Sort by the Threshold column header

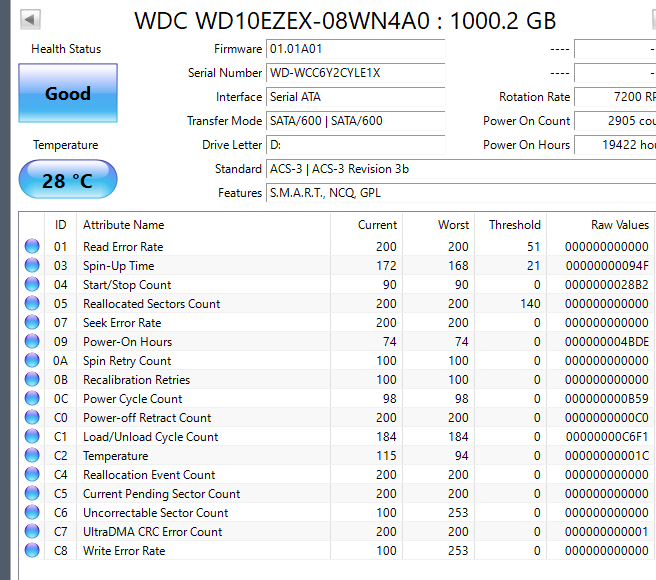click(x=510, y=225)
